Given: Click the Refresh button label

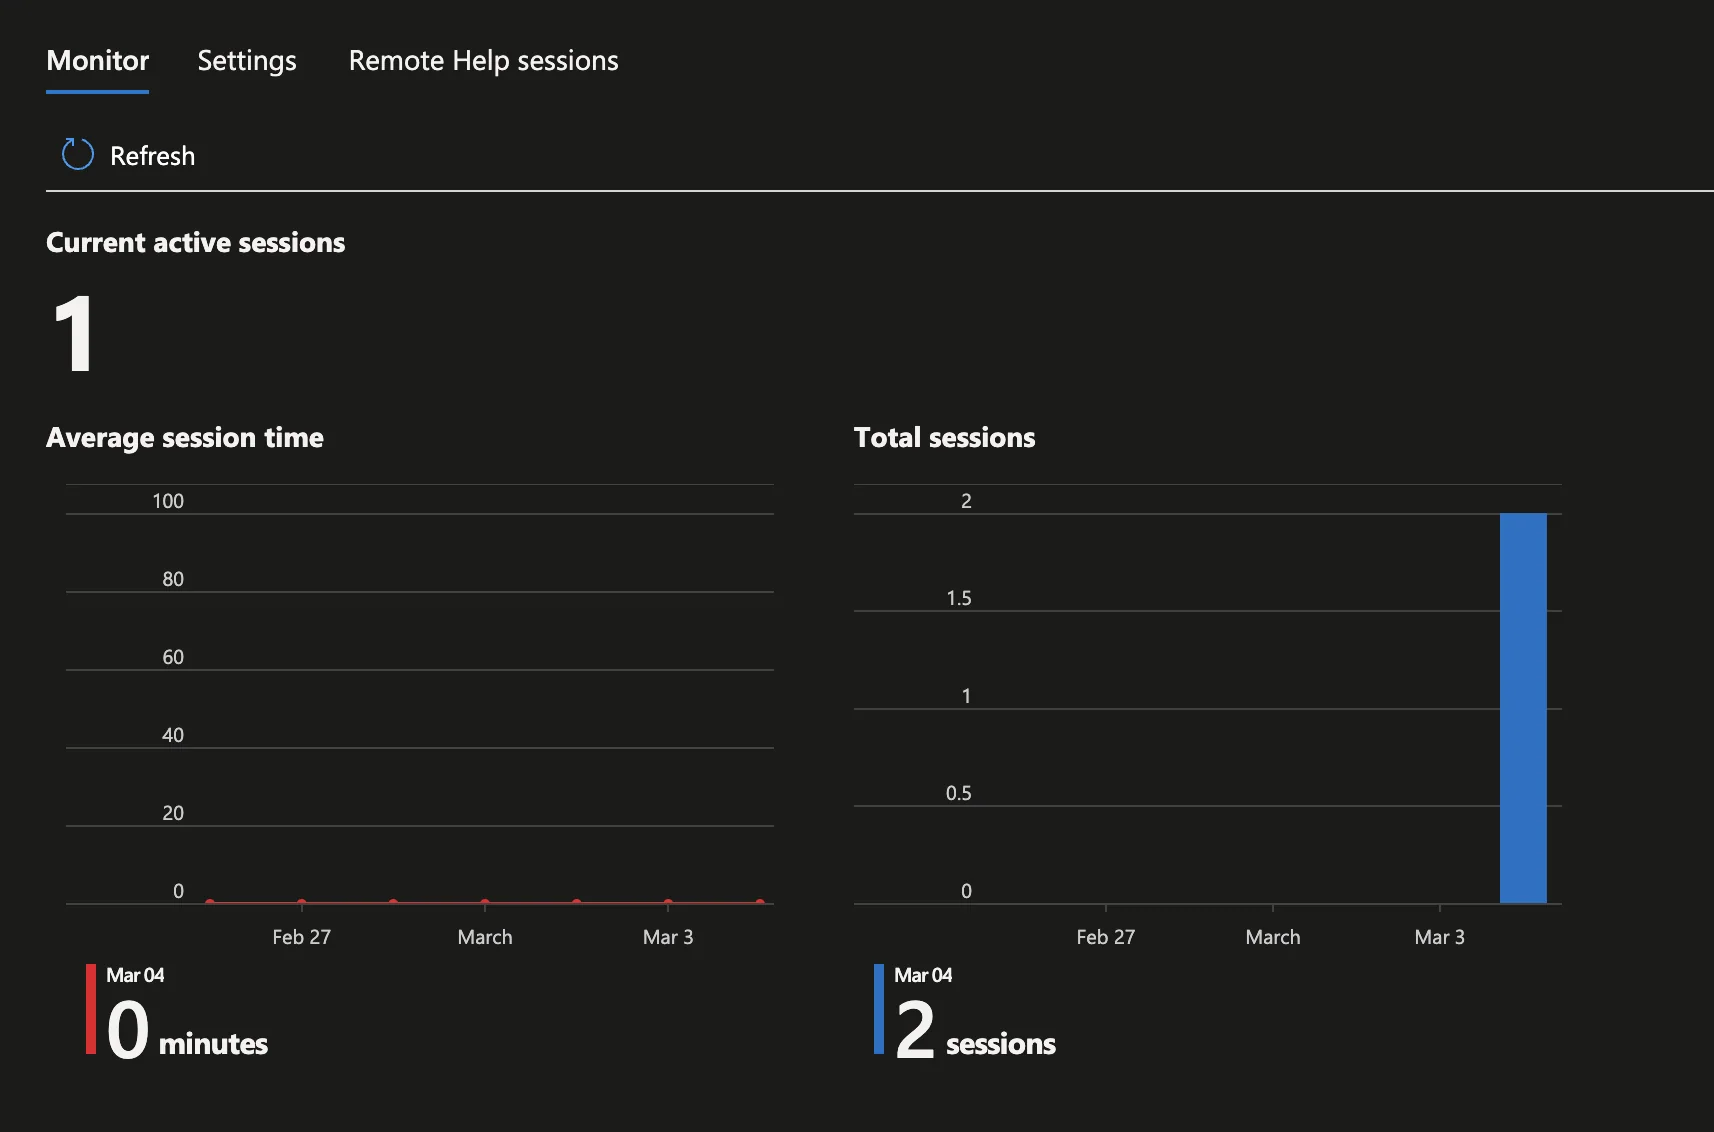Looking at the screenshot, I should pos(152,156).
